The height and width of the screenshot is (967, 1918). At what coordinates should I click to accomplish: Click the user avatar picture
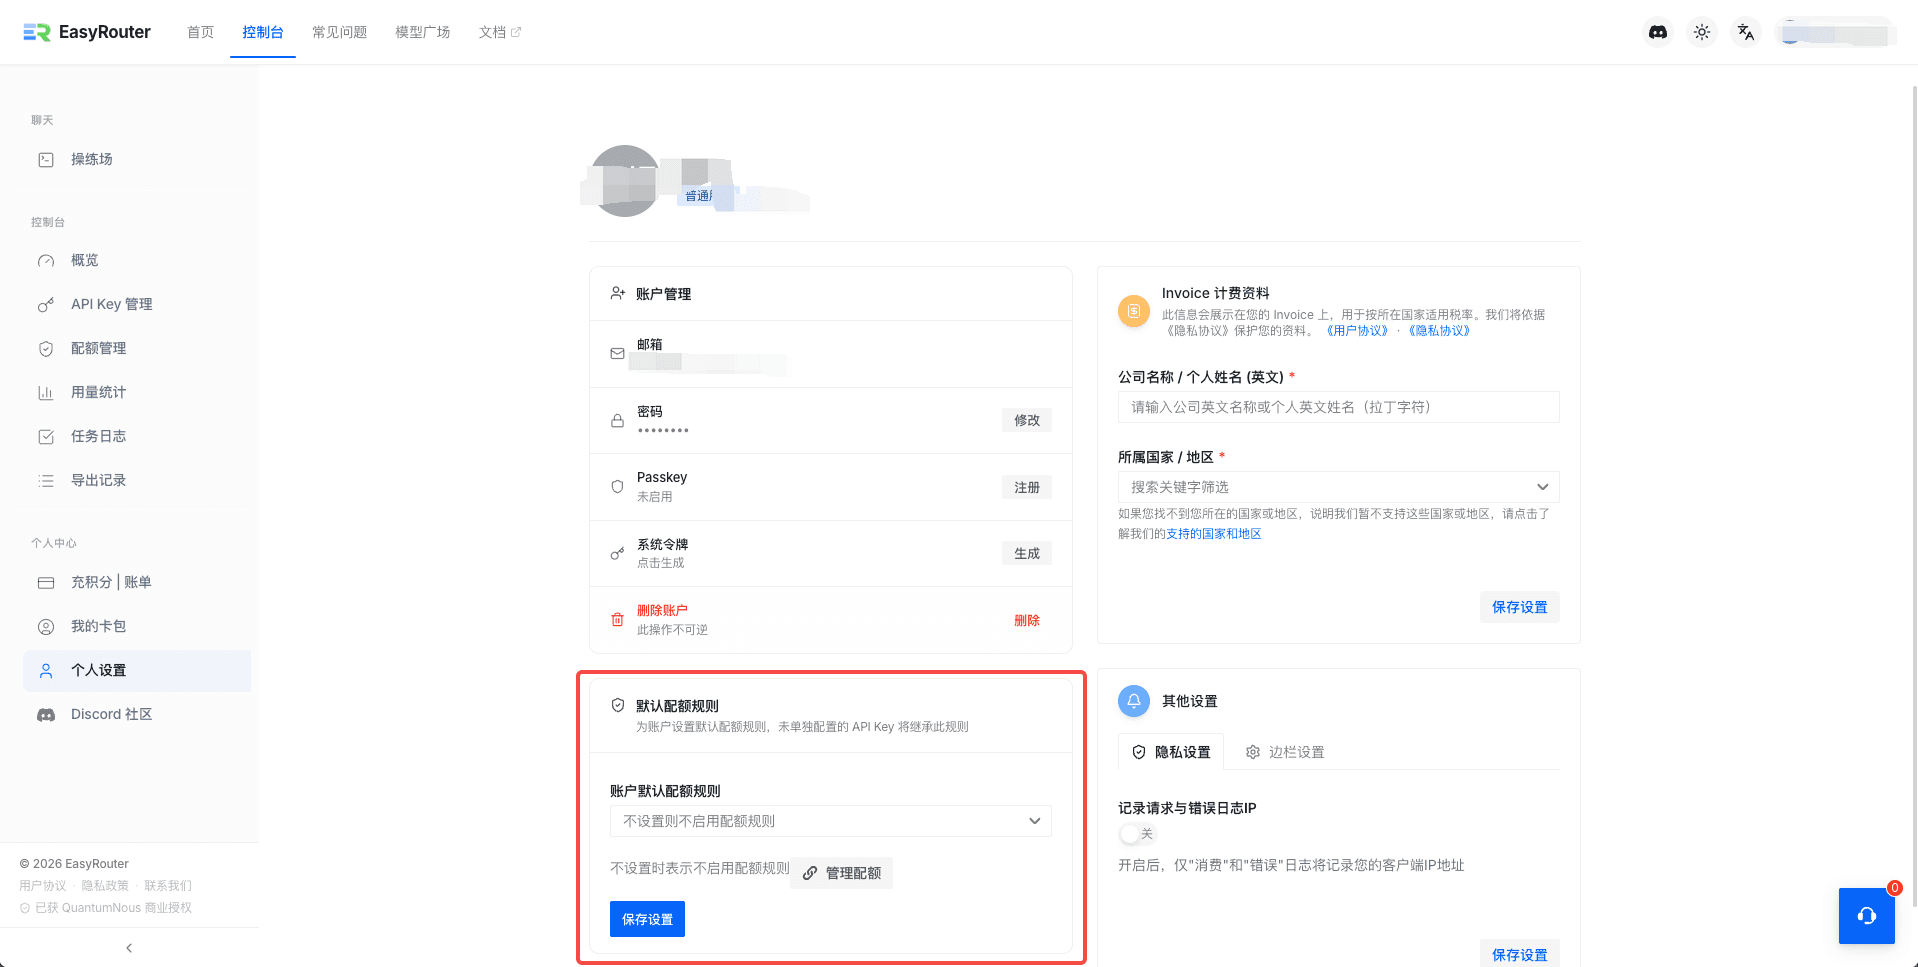625,181
